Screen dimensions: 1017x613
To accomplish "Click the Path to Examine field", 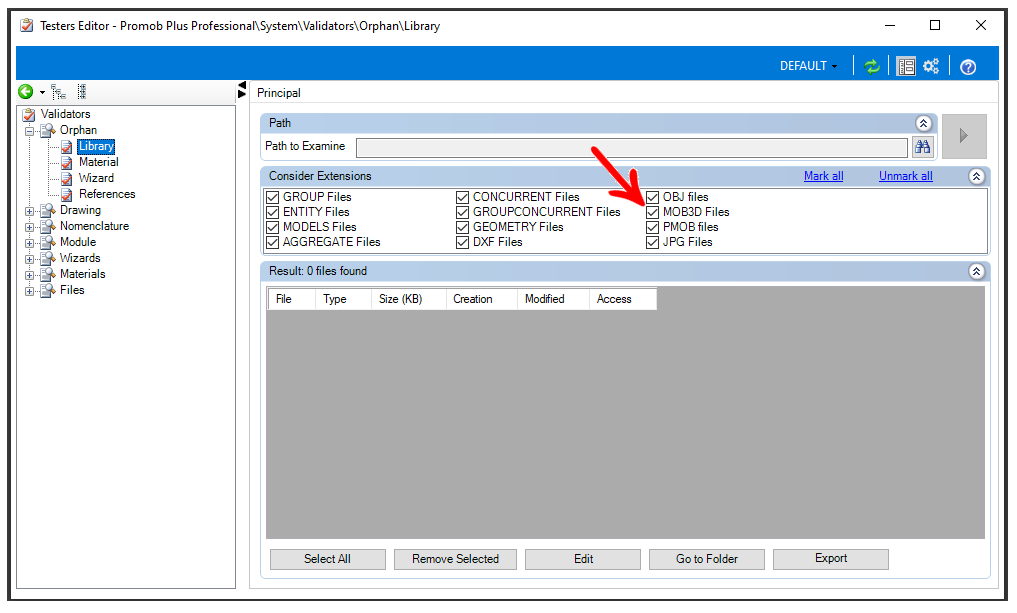I will click(632, 148).
